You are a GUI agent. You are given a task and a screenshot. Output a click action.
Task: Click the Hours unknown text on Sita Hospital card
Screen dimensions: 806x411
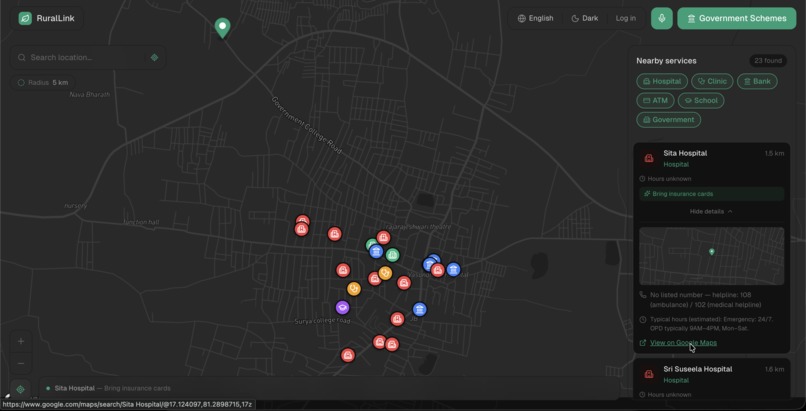[669, 179]
